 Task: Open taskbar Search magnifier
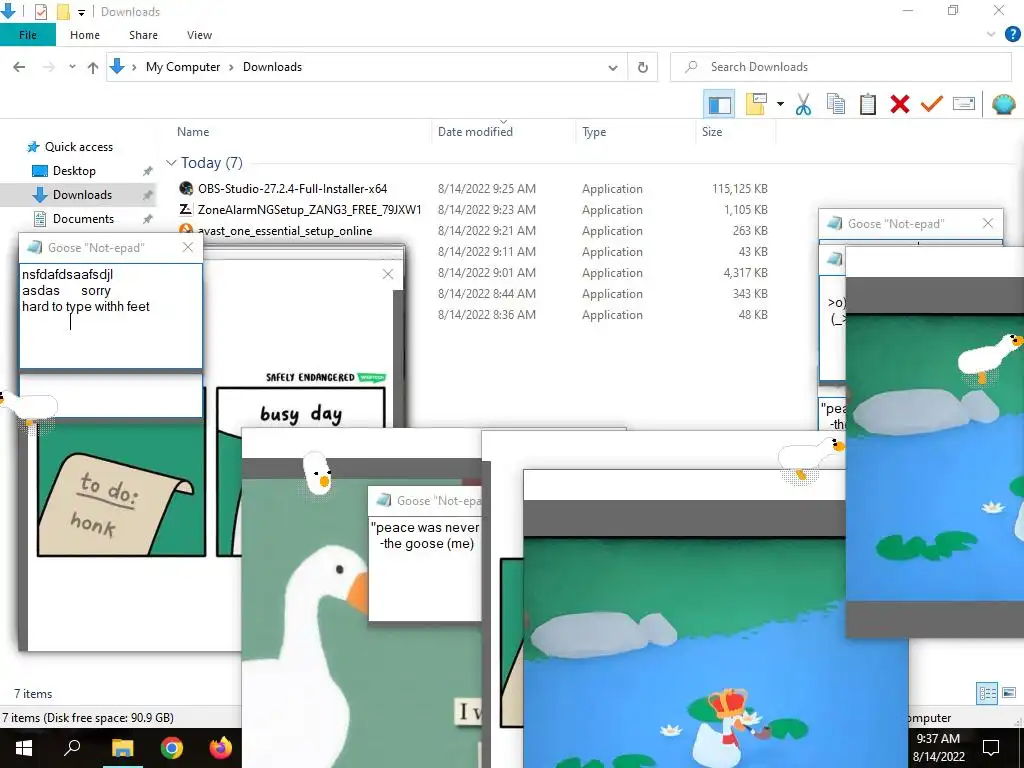tap(72, 748)
